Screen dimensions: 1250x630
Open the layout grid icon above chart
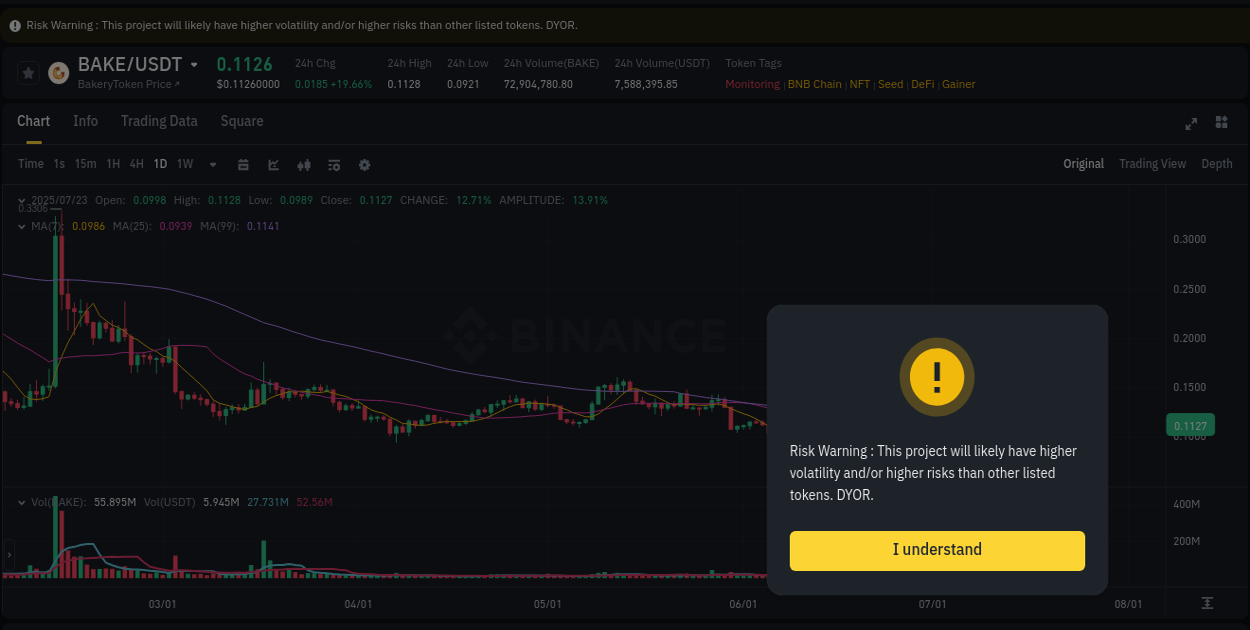tap(1221, 122)
